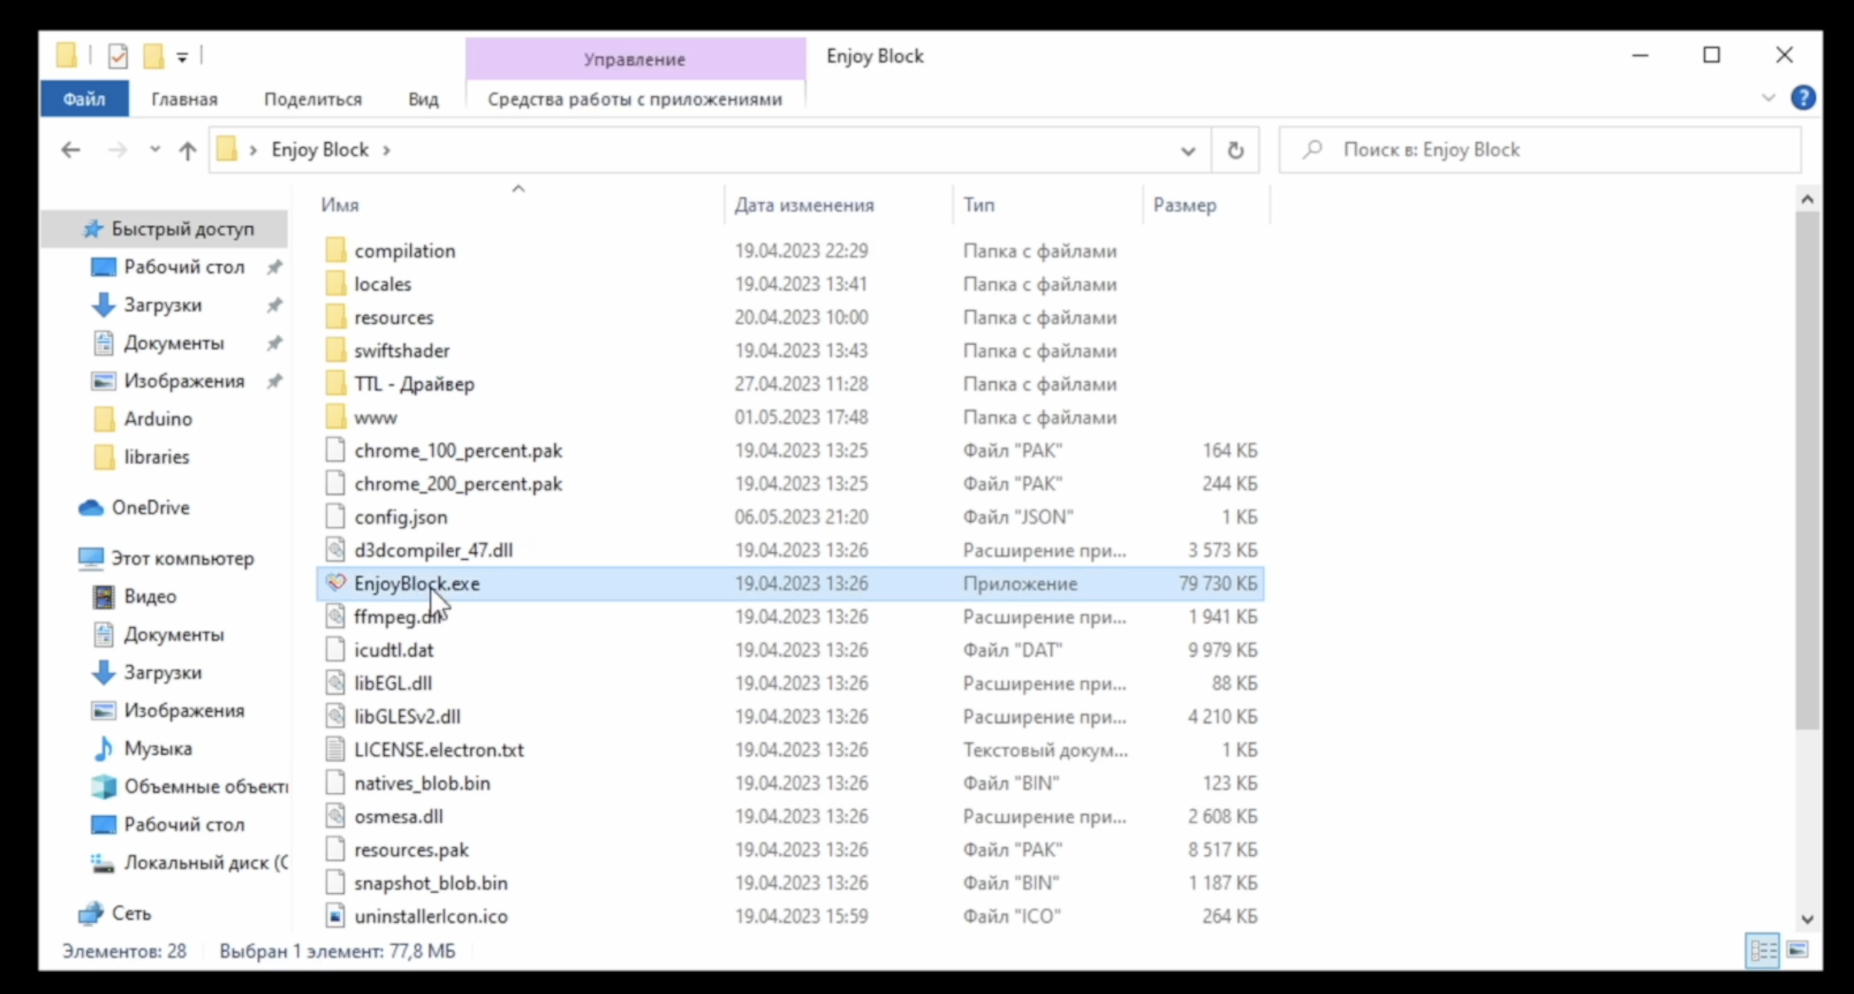Click the EnjoyBlock.exe application icon
The image size is (1854, 994).
click(x=336, y=583)
